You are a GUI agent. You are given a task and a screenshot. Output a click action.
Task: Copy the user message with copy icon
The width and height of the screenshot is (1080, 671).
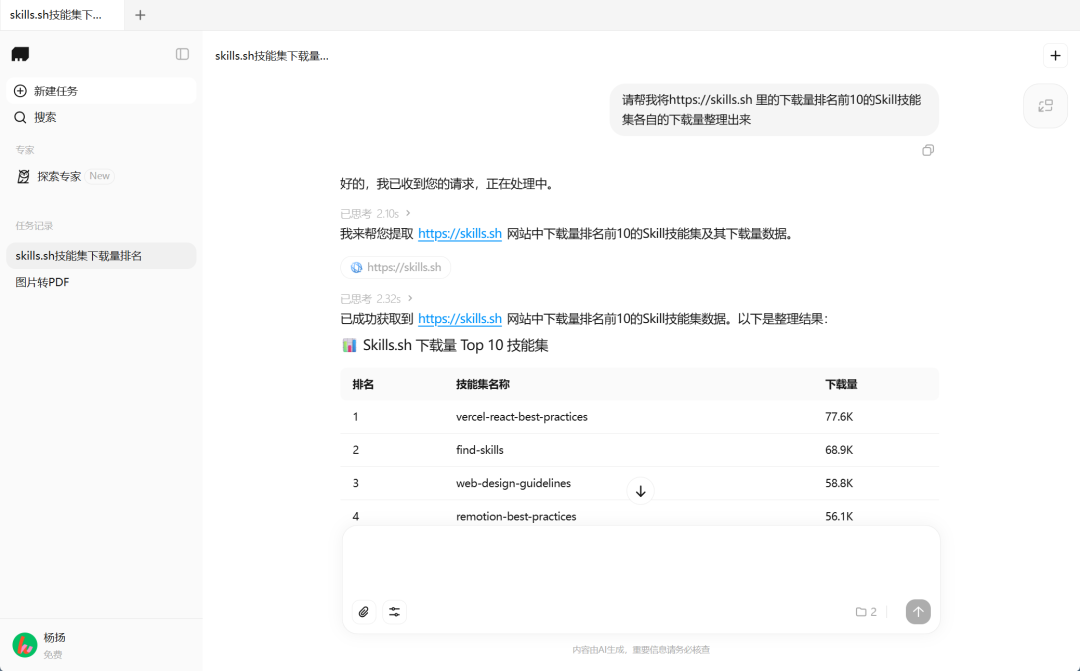tap(928, 150)
